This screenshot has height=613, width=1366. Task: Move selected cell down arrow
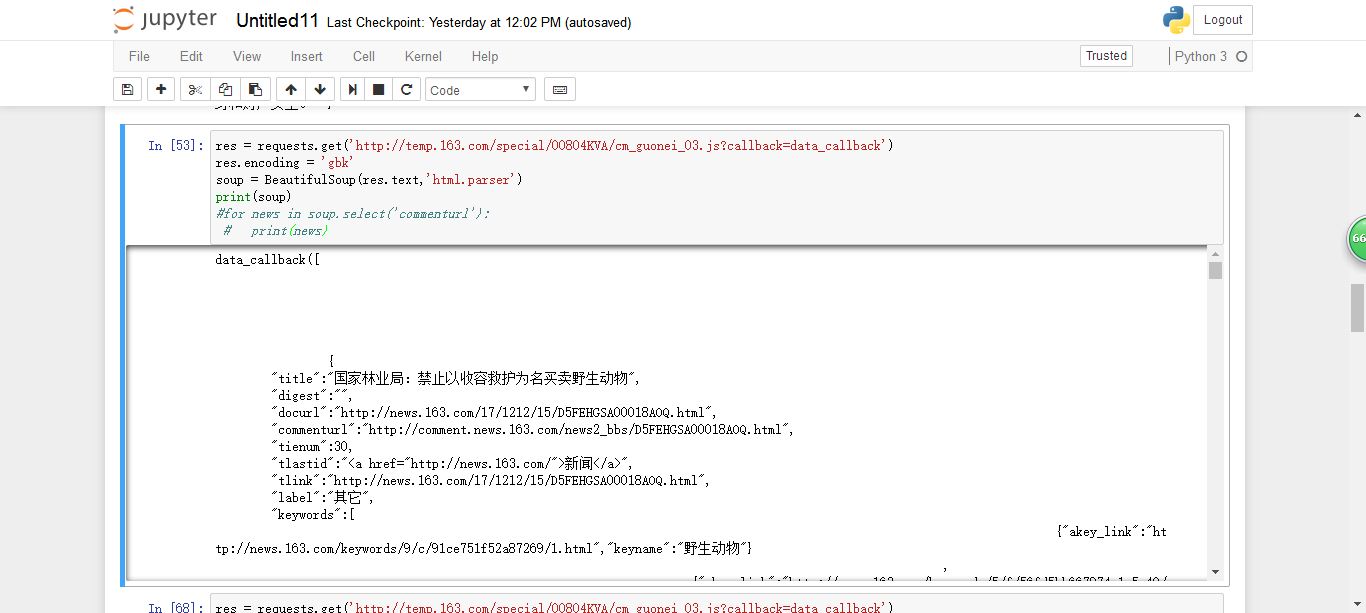[319, 90]
